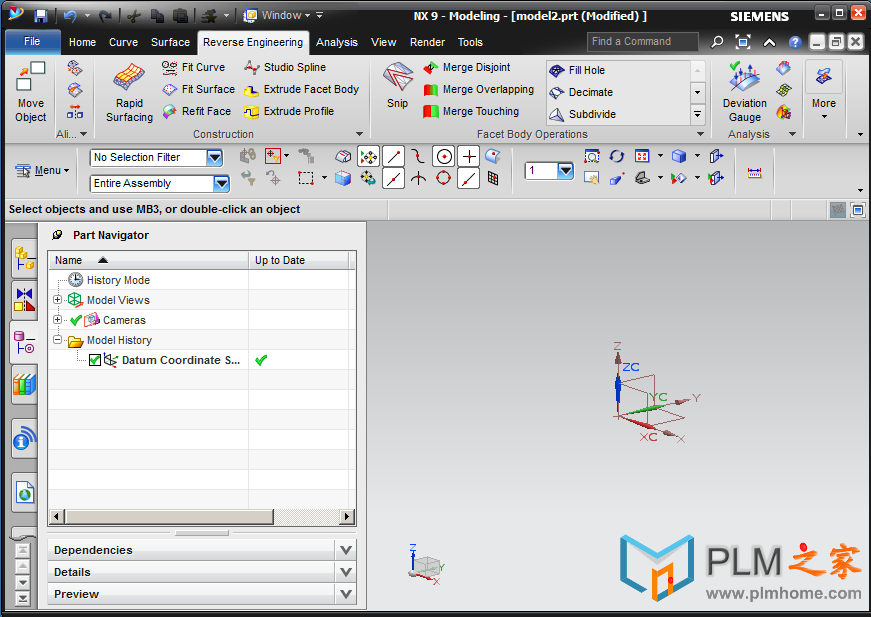871x617 pixels.
Task: Toggle the Enable Snap Point button
Action: pos(368,157)
